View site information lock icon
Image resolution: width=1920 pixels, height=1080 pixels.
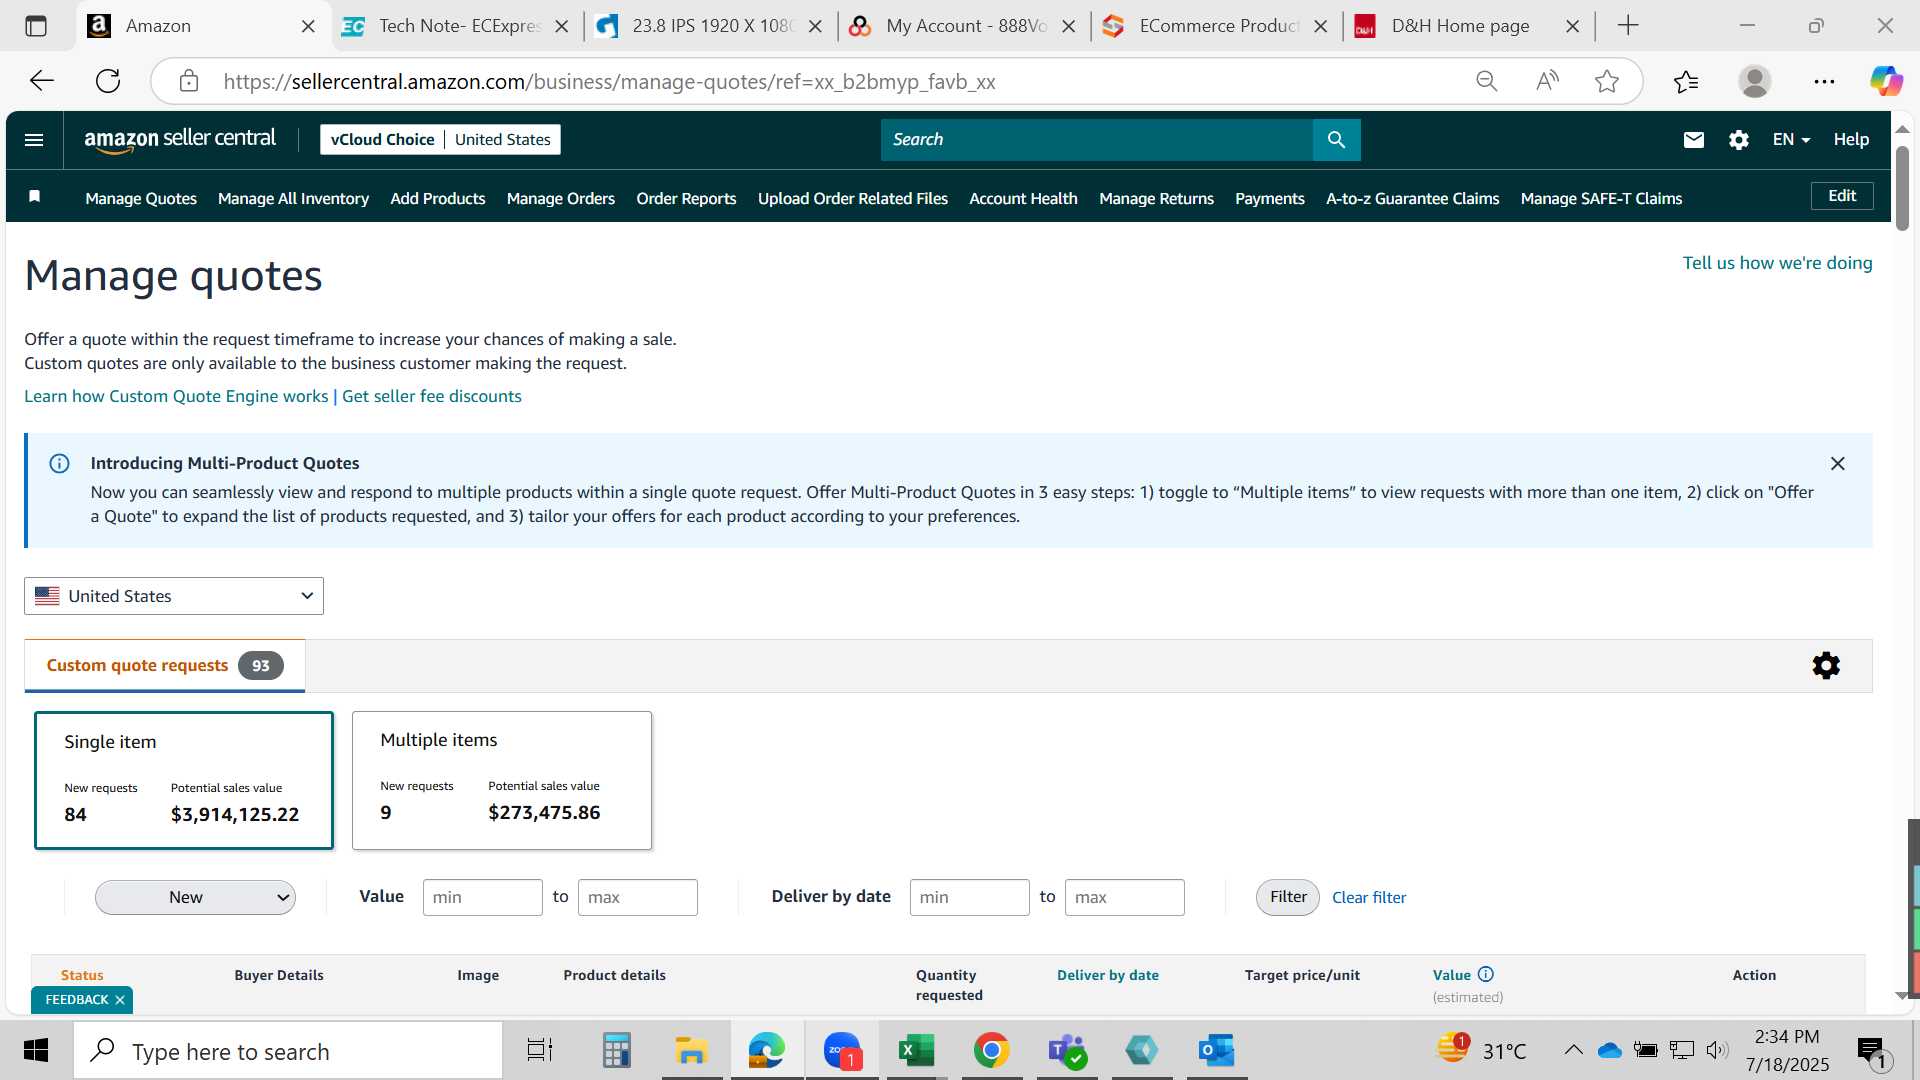189,82
